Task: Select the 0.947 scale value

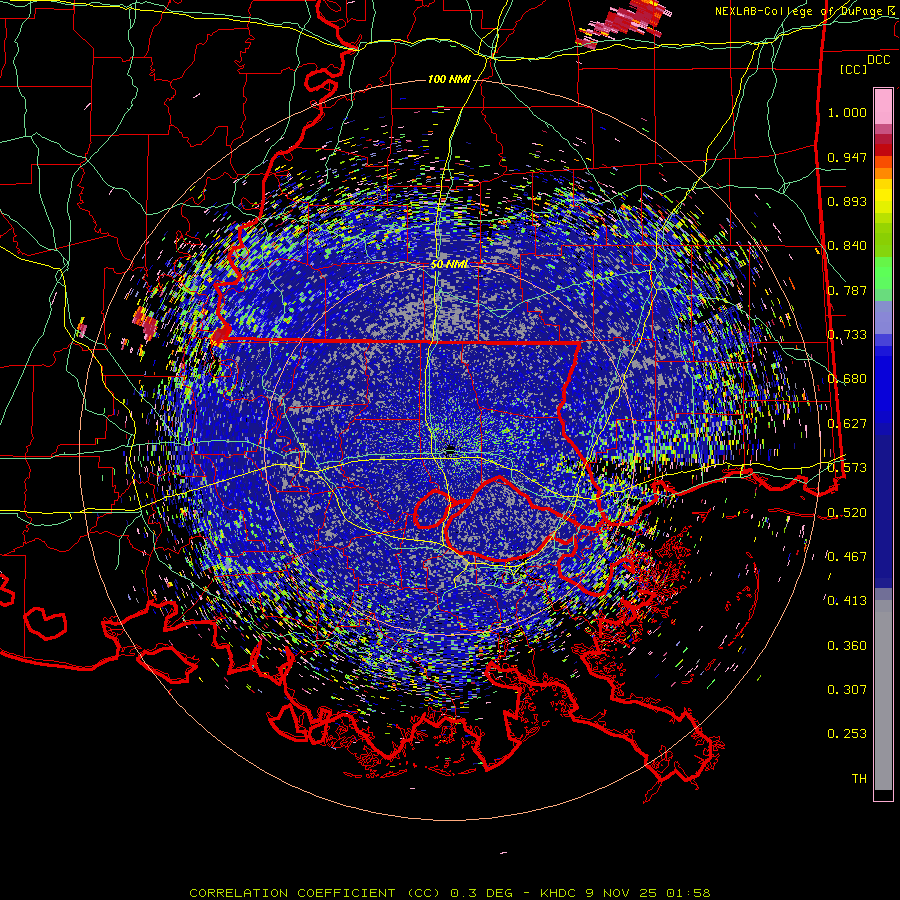Action: click(847, 157)
